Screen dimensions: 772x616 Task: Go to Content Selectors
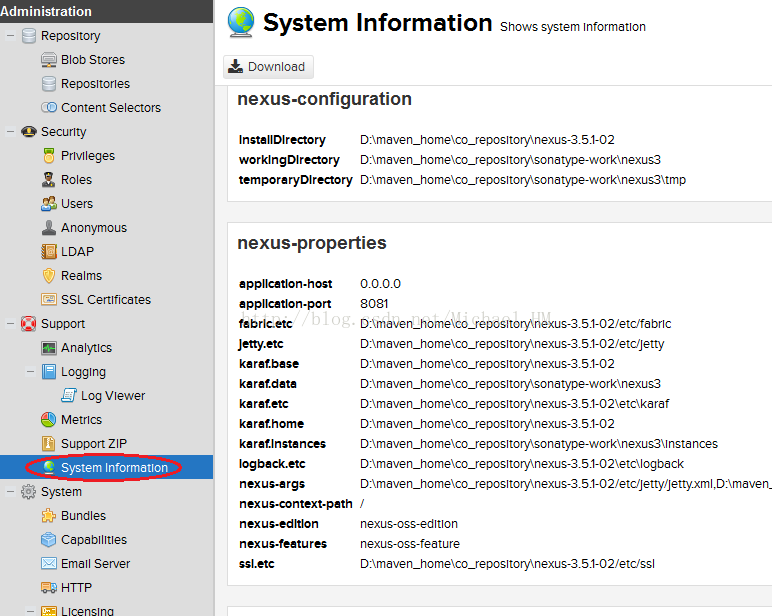point(111,108)
